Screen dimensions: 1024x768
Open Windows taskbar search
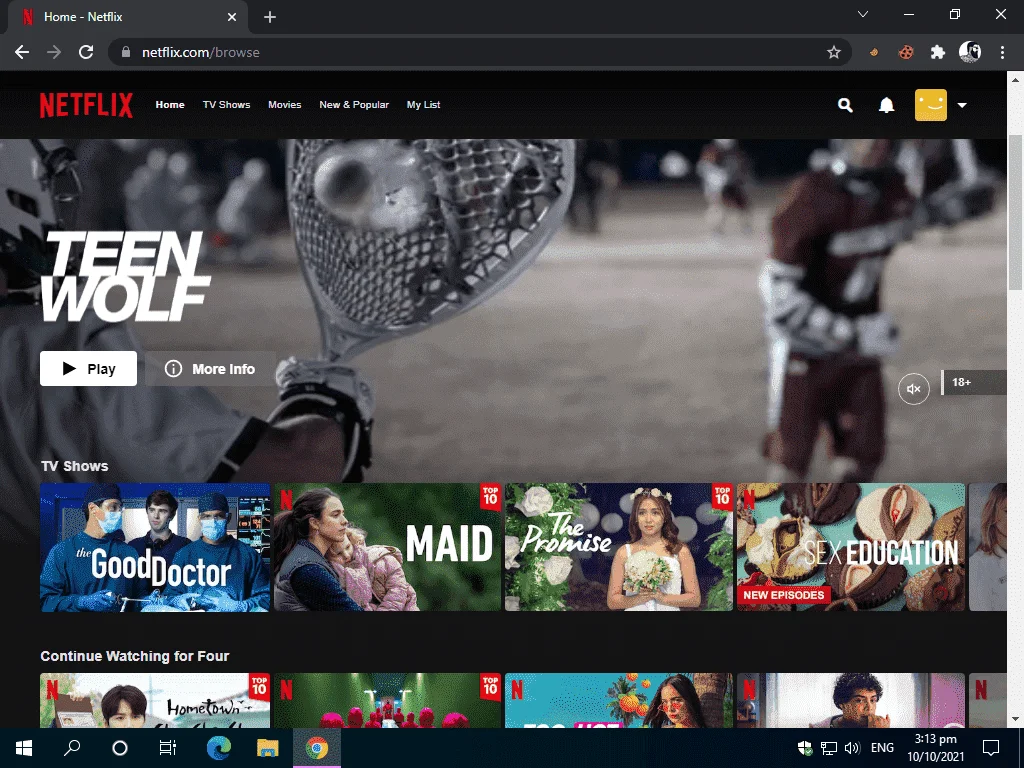click(72, 748)
